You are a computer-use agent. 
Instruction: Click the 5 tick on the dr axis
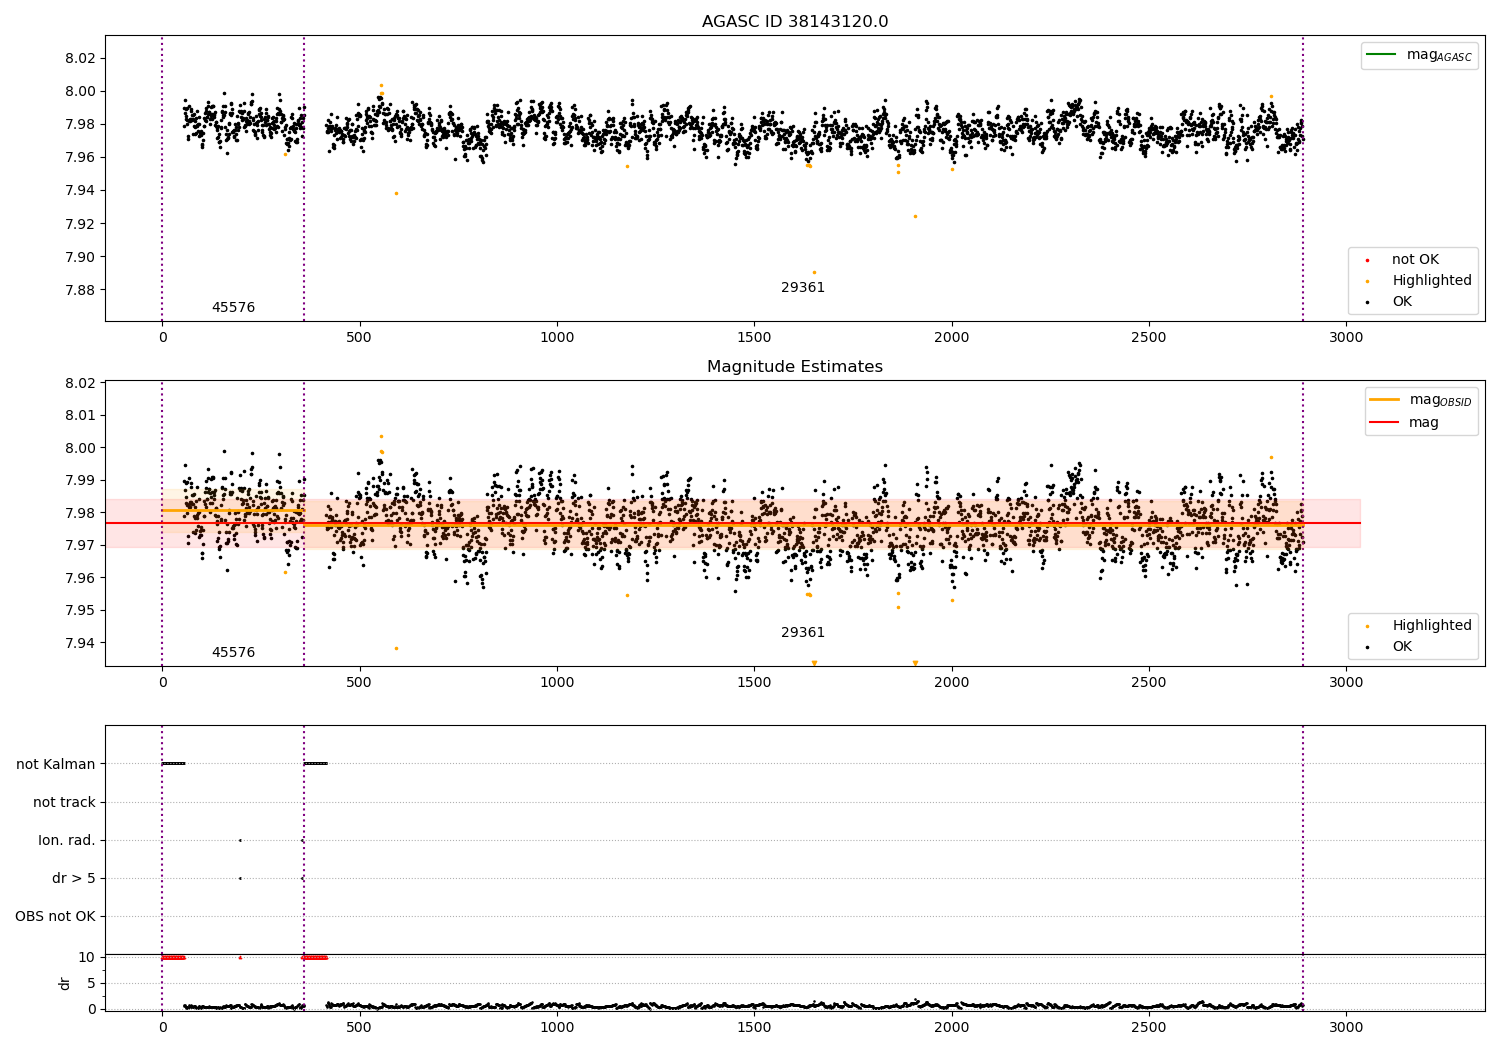[x=91, y=984]
